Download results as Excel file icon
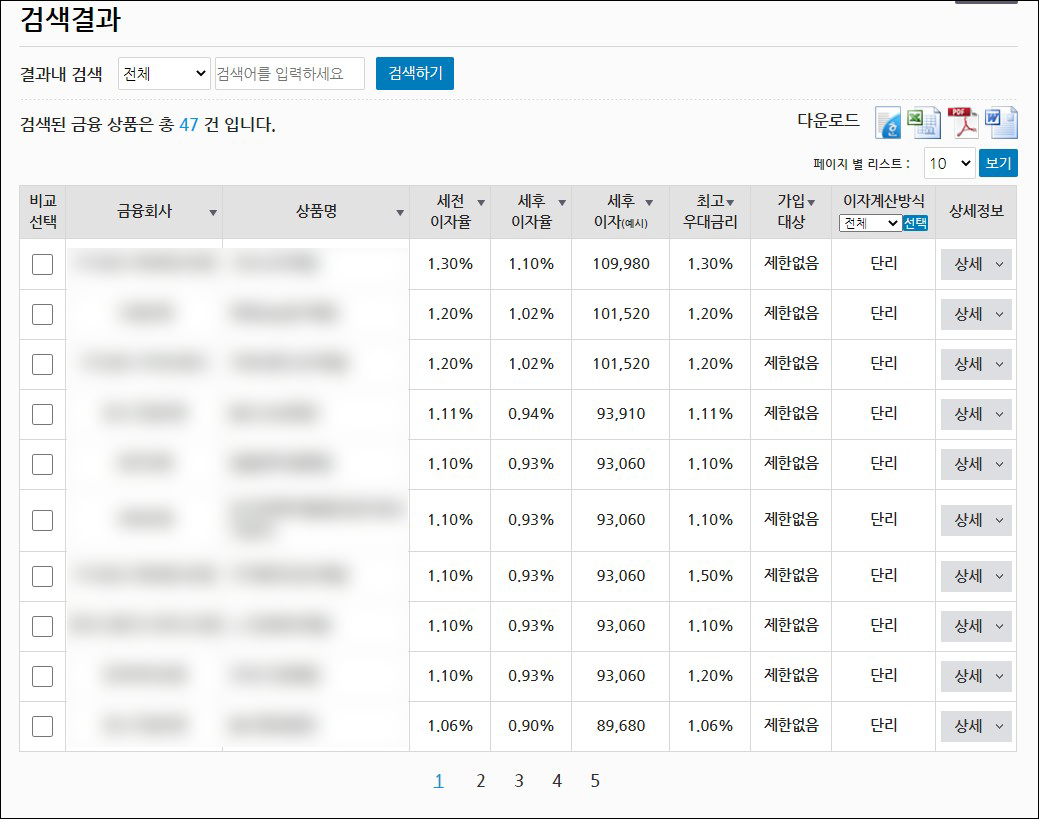The height and width of the screenshot is (819, 1039). 924,123
